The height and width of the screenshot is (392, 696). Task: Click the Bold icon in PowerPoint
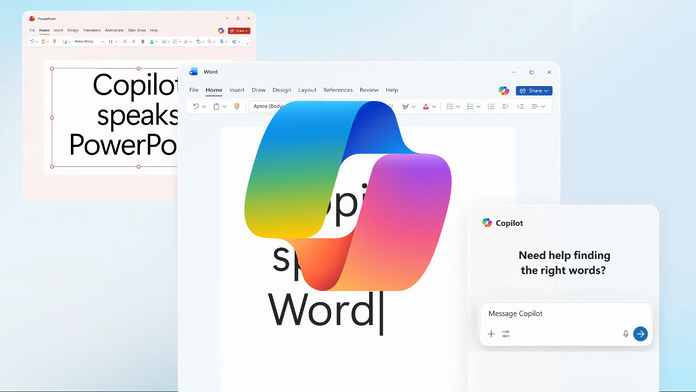coord(142,41)
